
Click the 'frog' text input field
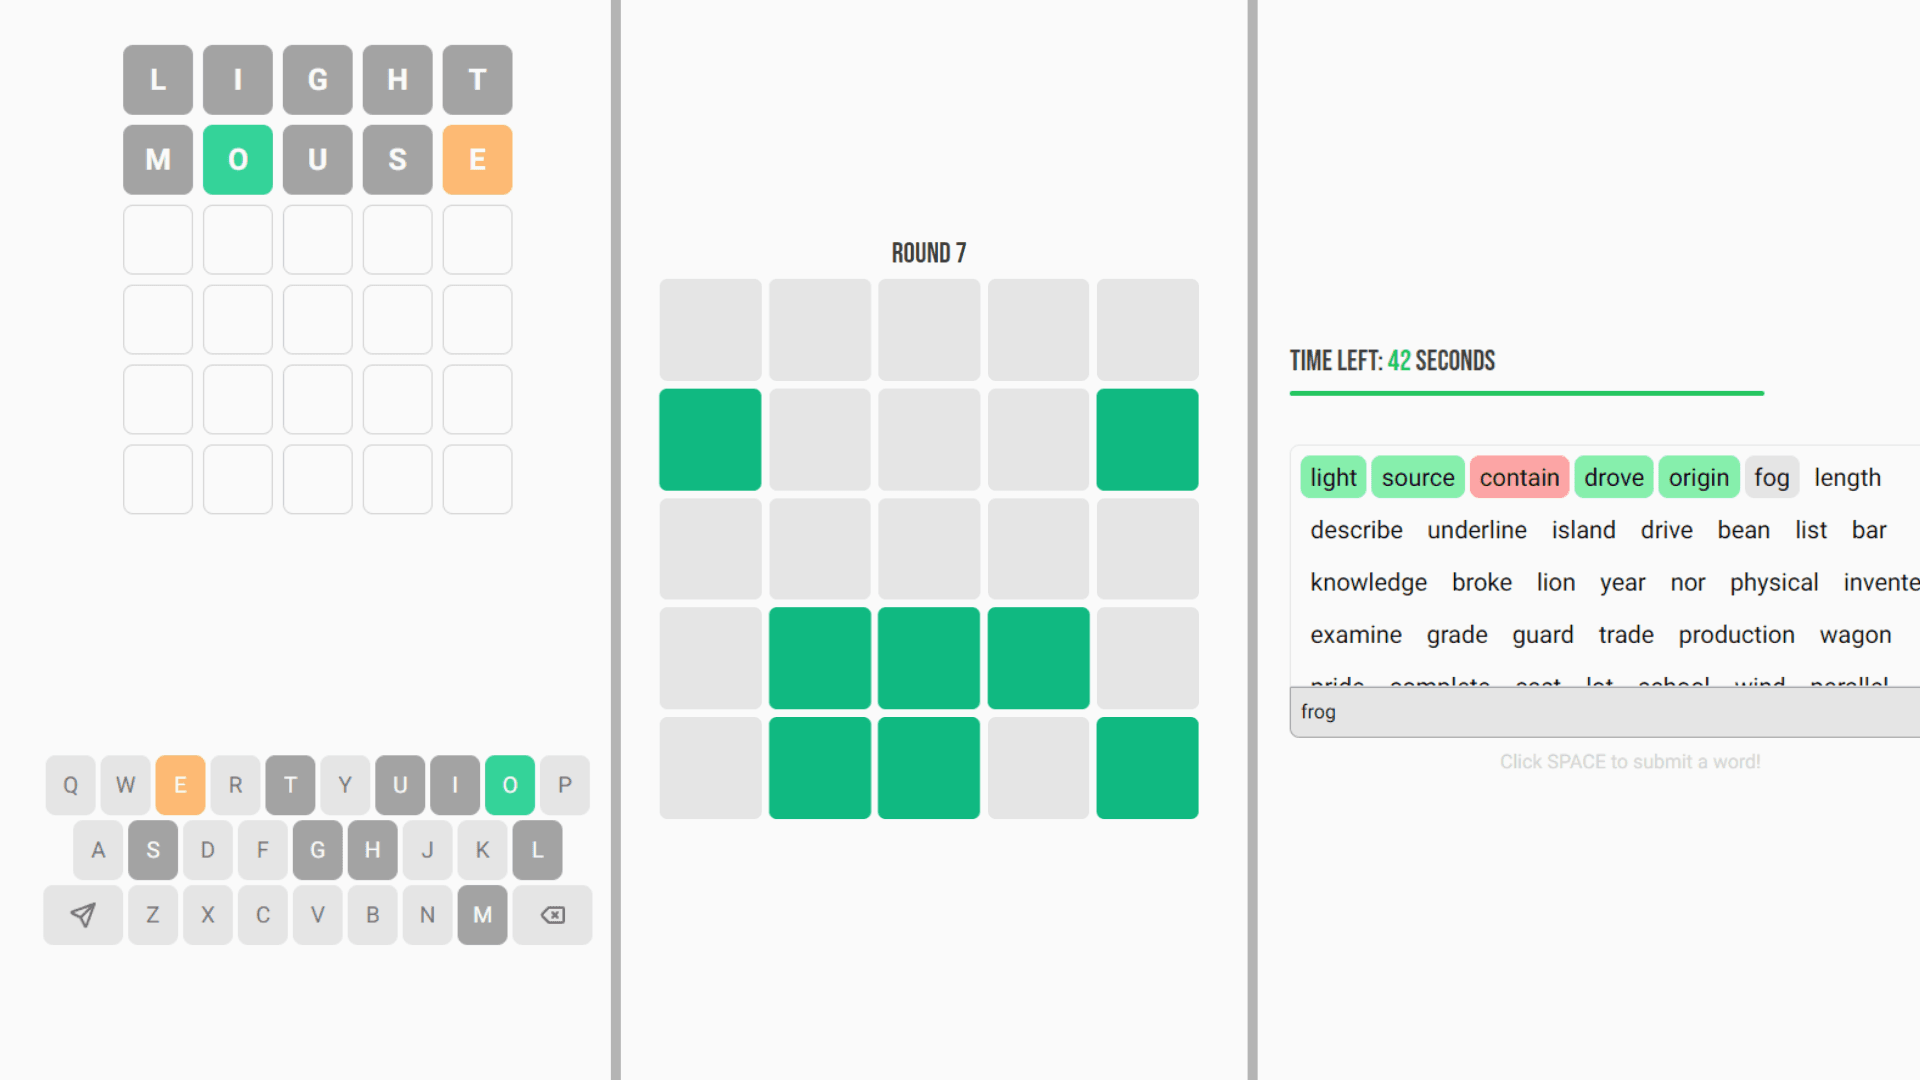click(1600, 711)
